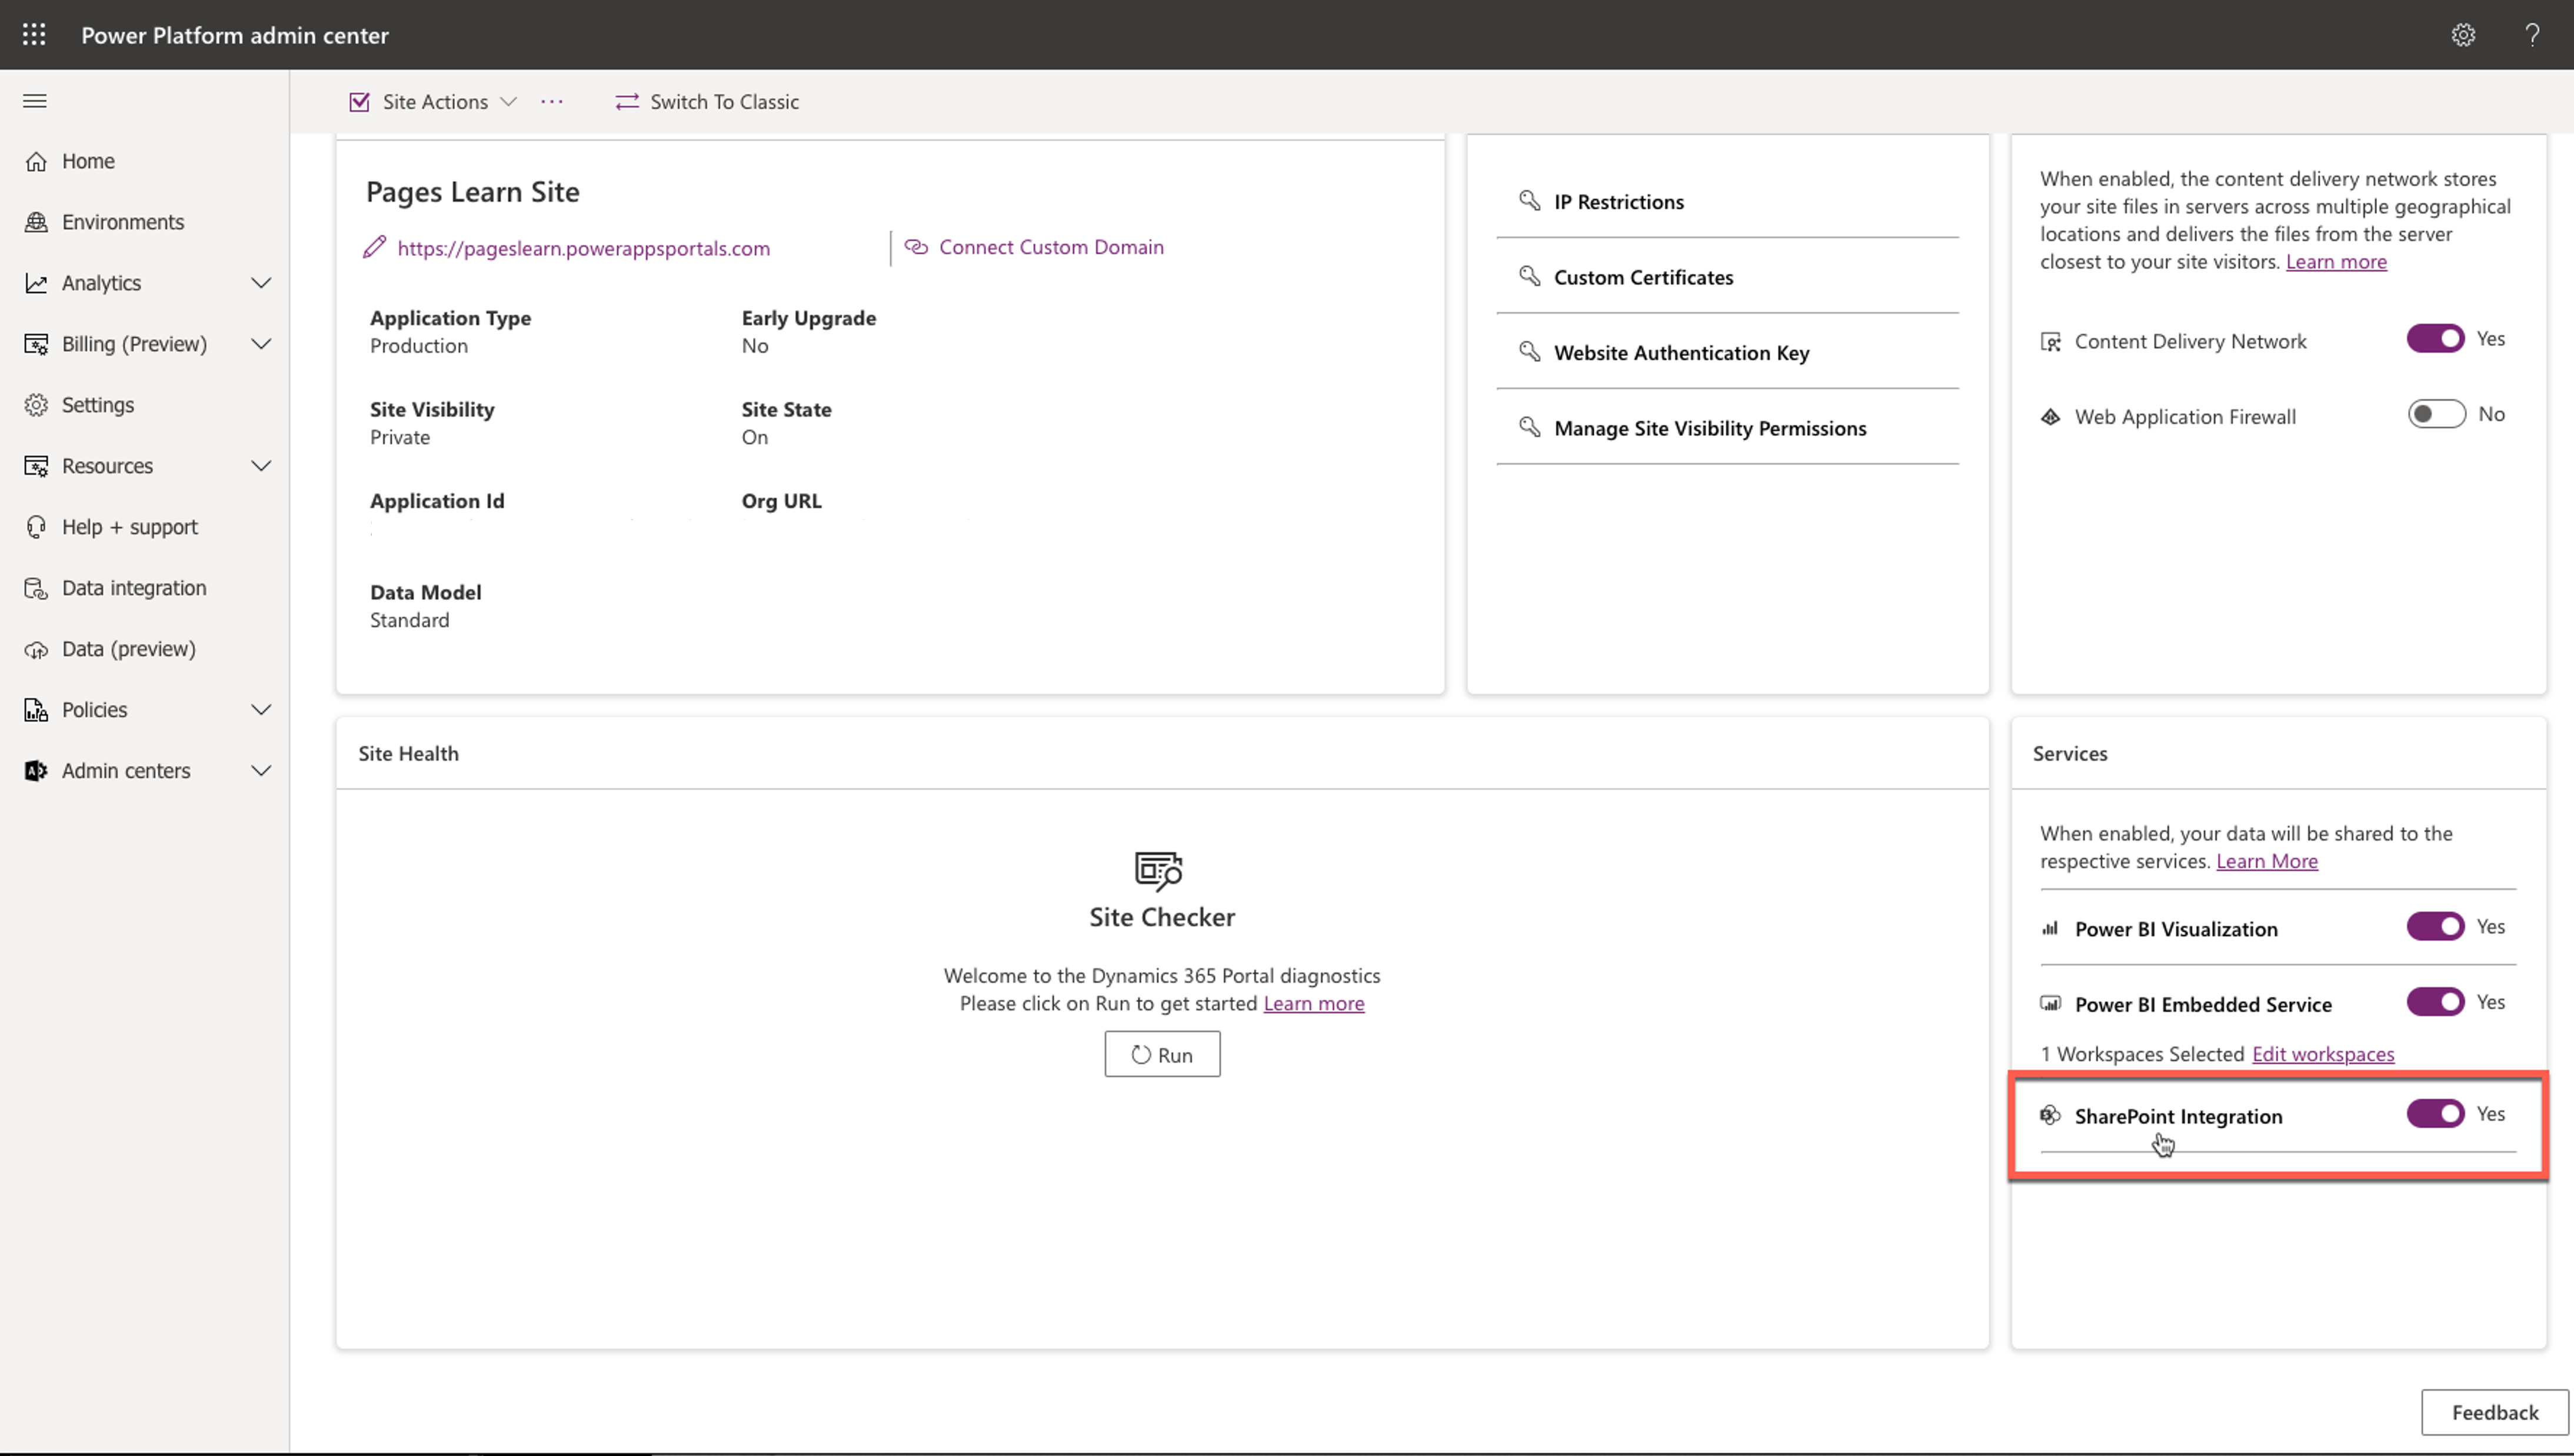This screenshot has width=2574, height=1456.
Task: Open Data integration in the sidebar
Action: click(x=133, y=588)
